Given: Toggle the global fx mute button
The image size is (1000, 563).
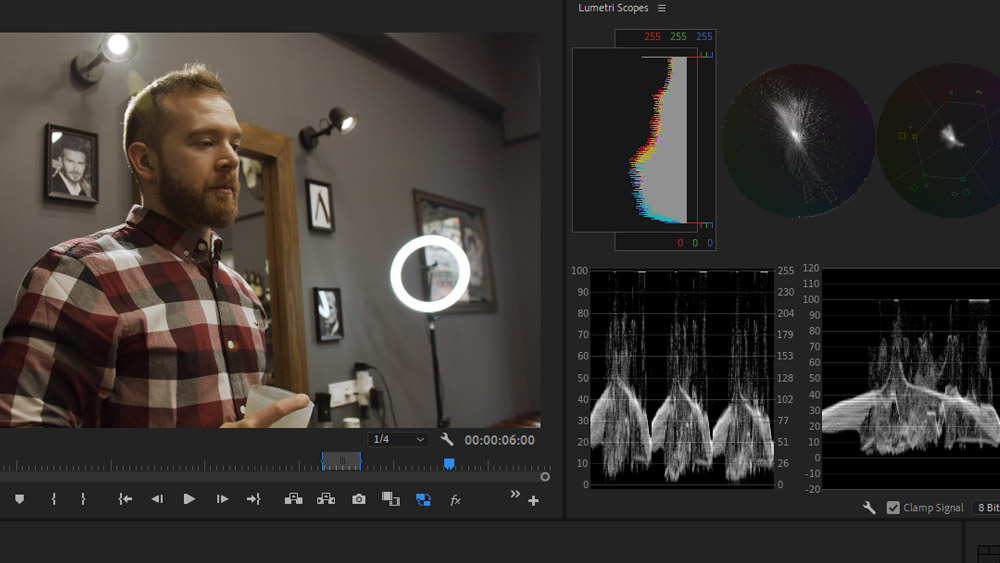Looking at the screenshot, I should coord(455,499).
